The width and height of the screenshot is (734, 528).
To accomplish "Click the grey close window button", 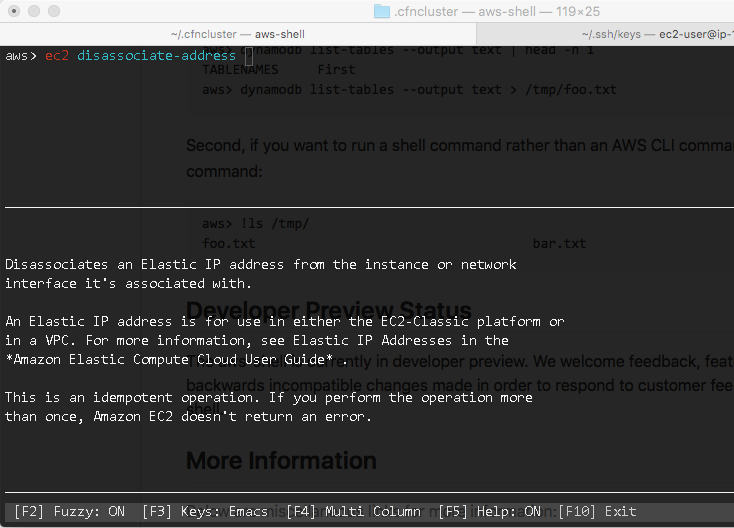I will click(14, 11).
